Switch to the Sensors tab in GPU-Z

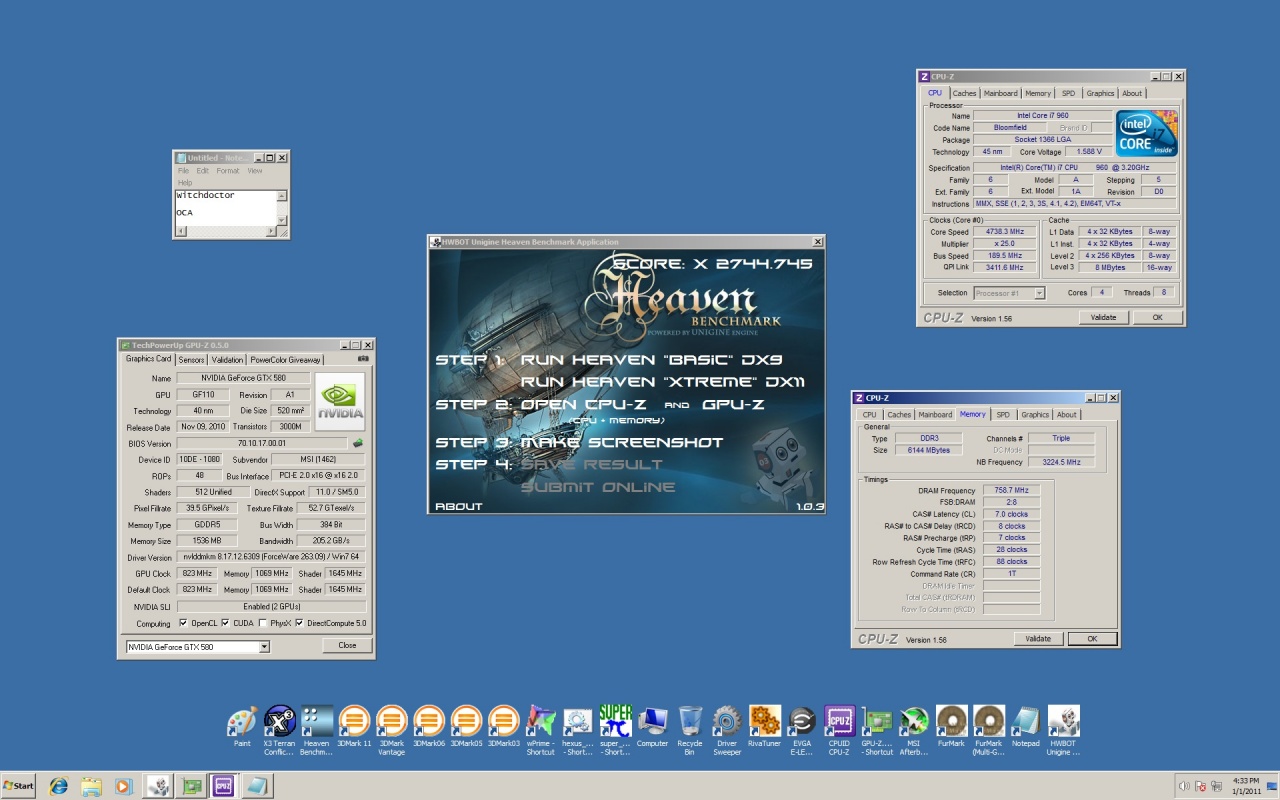point(191,360)
